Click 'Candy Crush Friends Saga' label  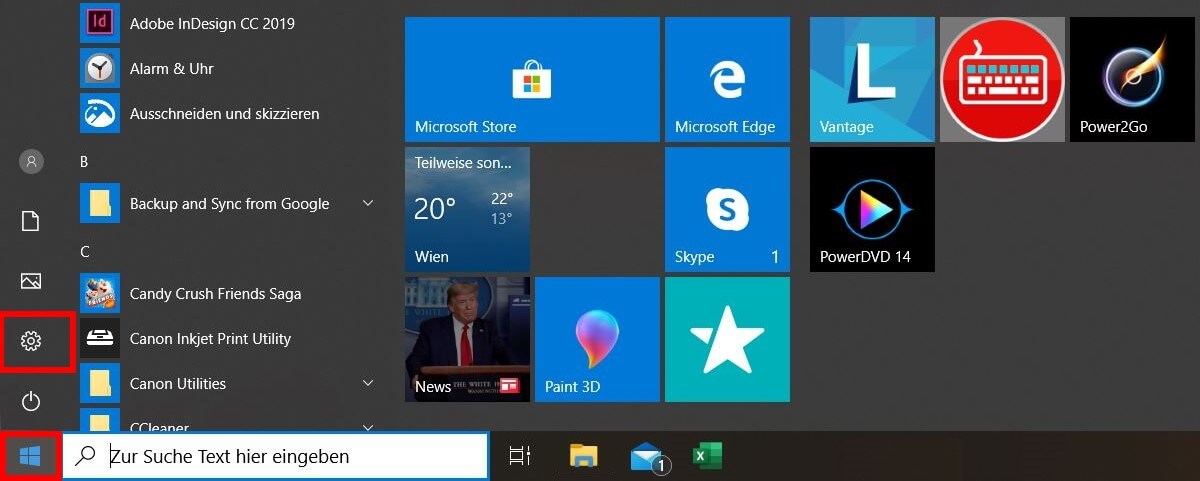(215, 293)
